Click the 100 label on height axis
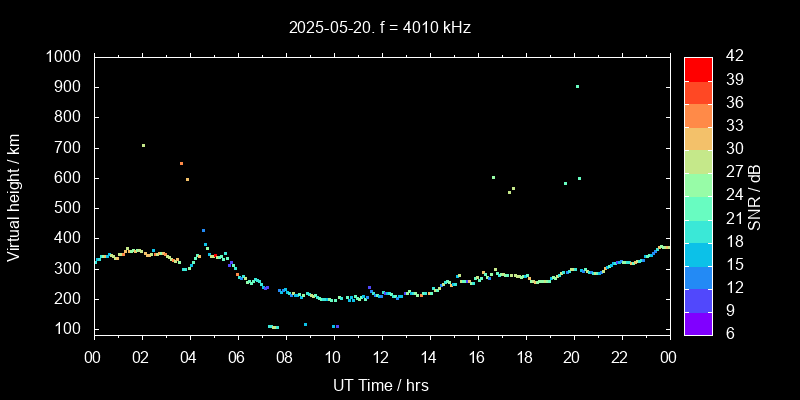The height and width of the screenshot is (400, 800). coord(70,329)
